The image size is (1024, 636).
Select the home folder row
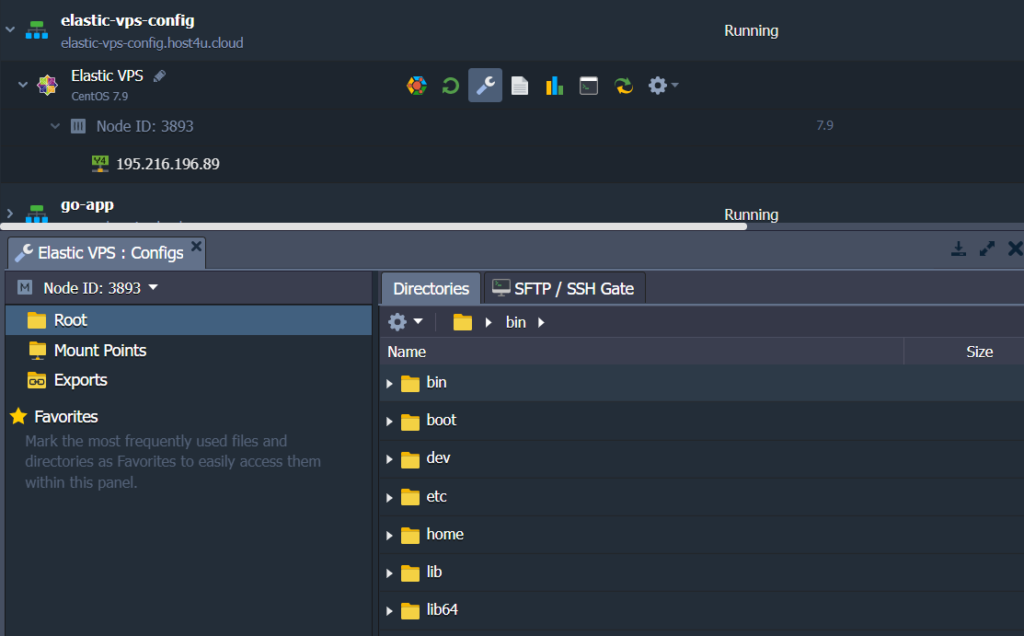(701, 535)
